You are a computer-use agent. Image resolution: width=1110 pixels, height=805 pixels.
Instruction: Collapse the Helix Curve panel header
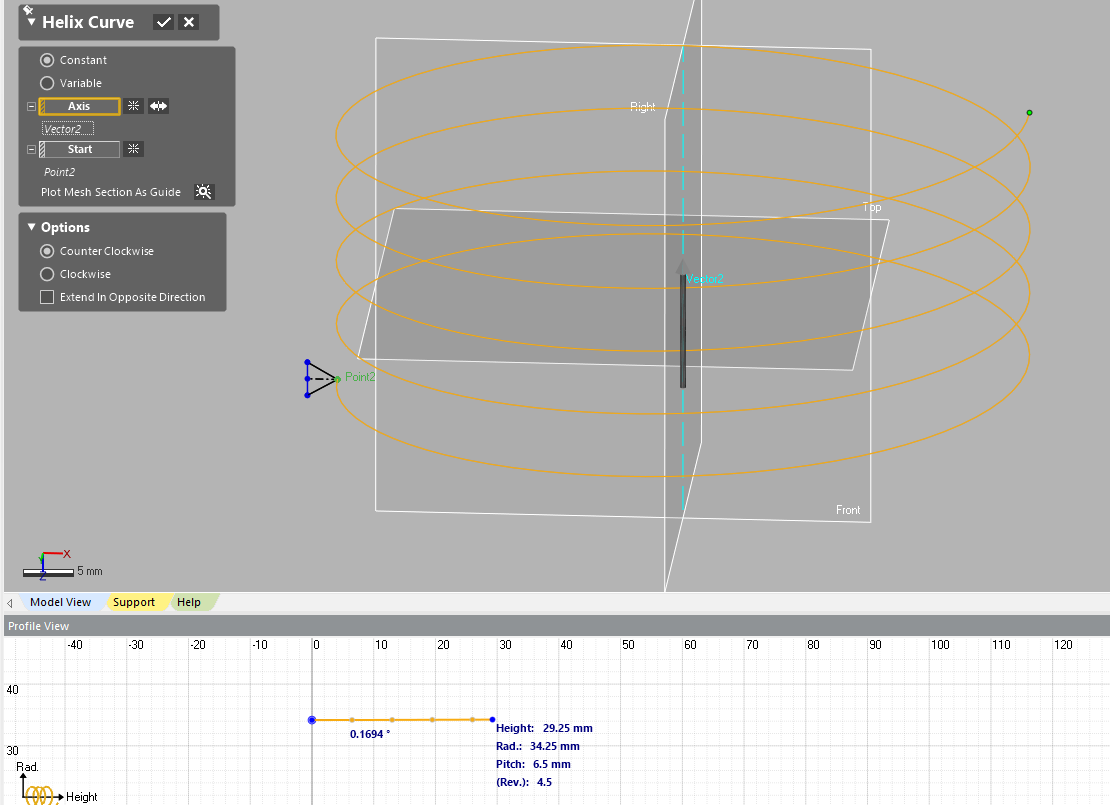point(30,22)
